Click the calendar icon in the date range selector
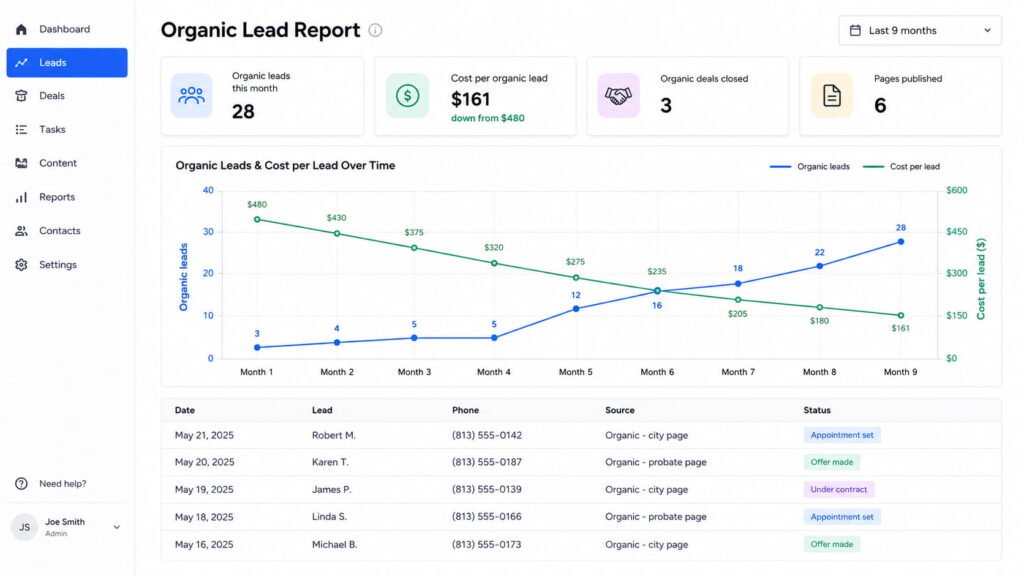Image resolution: width=1024 pixels, height=576 pixels. click(855, 30)
